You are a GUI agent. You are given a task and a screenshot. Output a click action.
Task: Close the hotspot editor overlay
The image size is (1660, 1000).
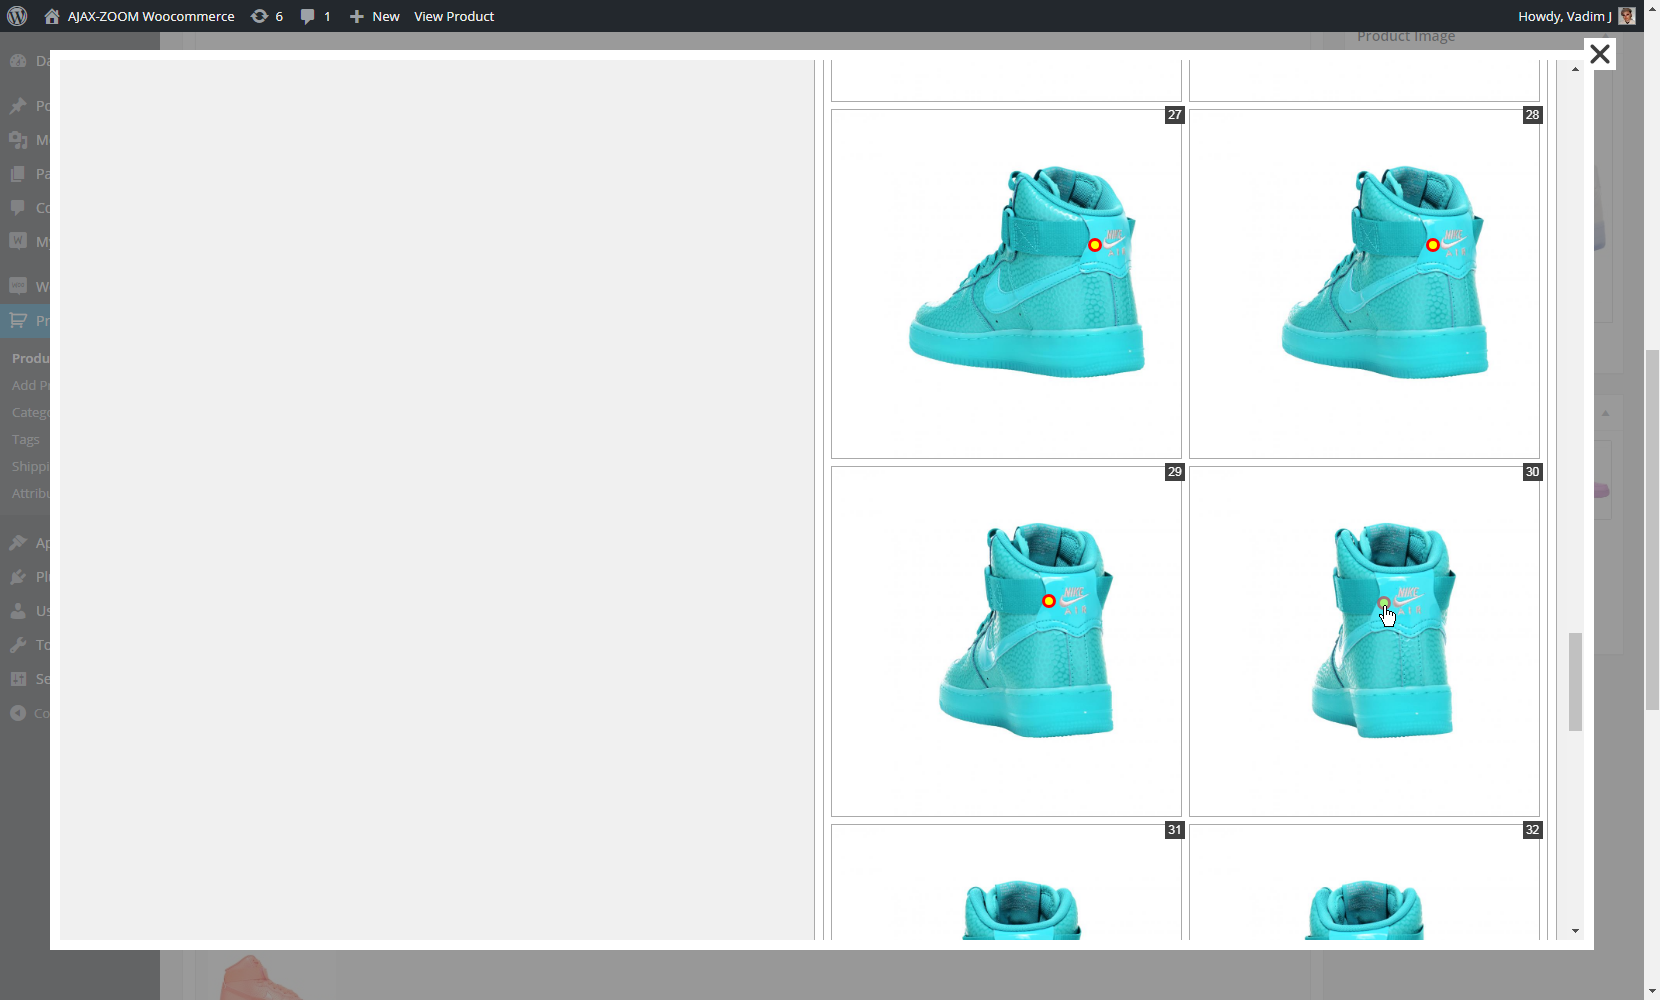1600,54
